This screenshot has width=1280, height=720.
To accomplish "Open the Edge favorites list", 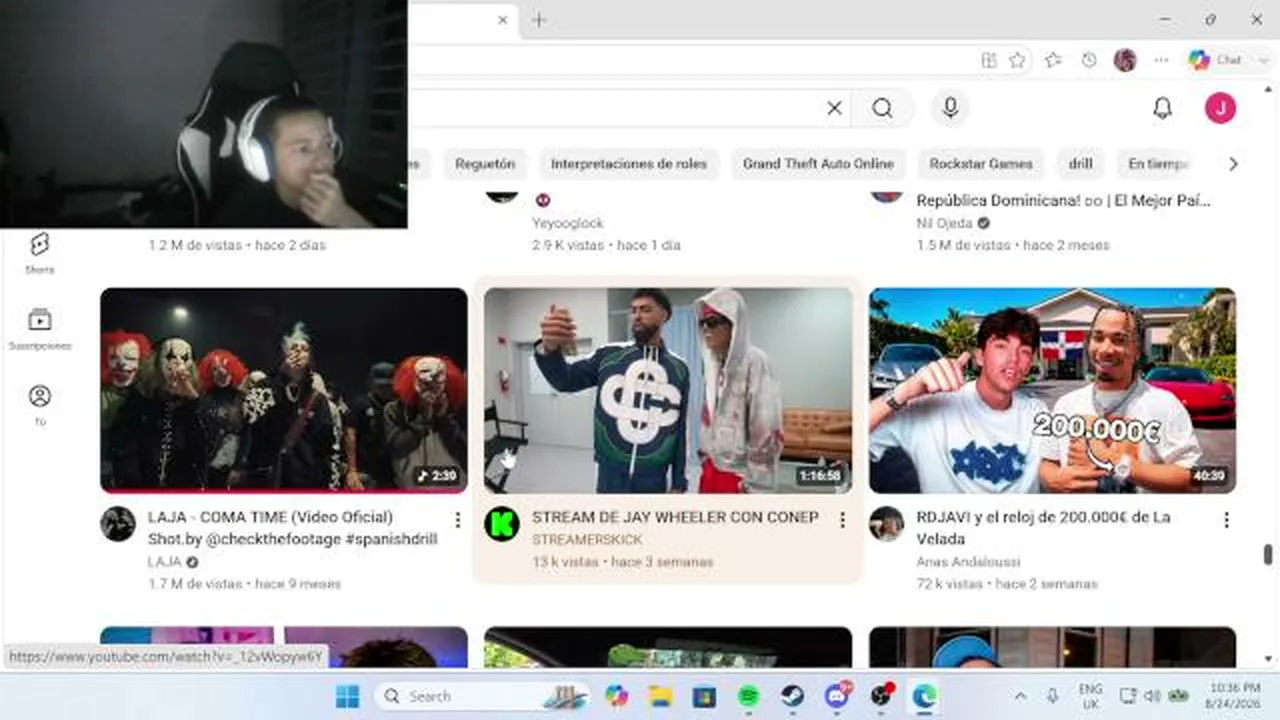I will [1053, 60].
